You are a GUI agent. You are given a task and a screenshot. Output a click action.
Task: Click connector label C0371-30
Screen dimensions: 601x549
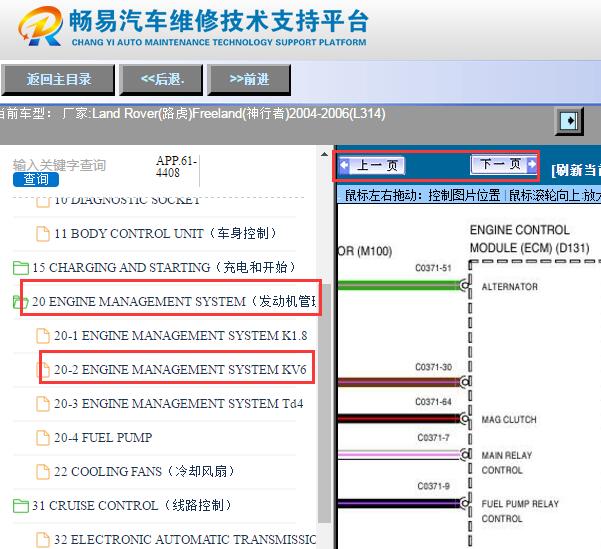(x=433, y=367)
